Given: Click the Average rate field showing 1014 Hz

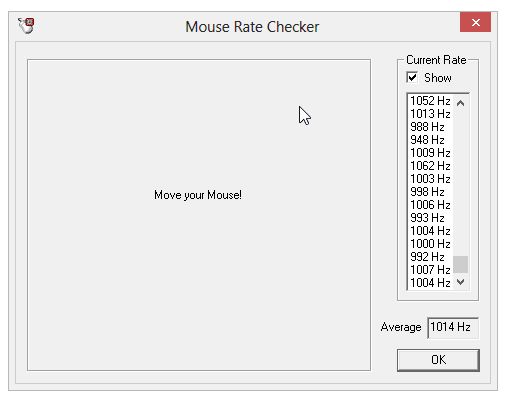Looking at the screenshot, I should (453, 327).
